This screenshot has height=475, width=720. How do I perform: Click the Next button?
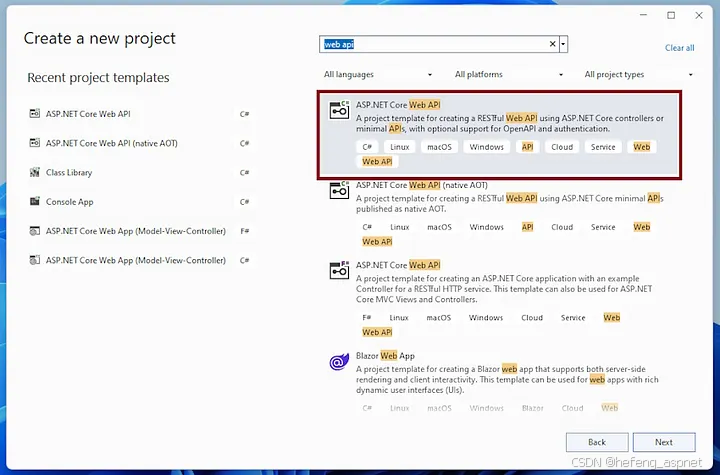(x=664, y=442)
